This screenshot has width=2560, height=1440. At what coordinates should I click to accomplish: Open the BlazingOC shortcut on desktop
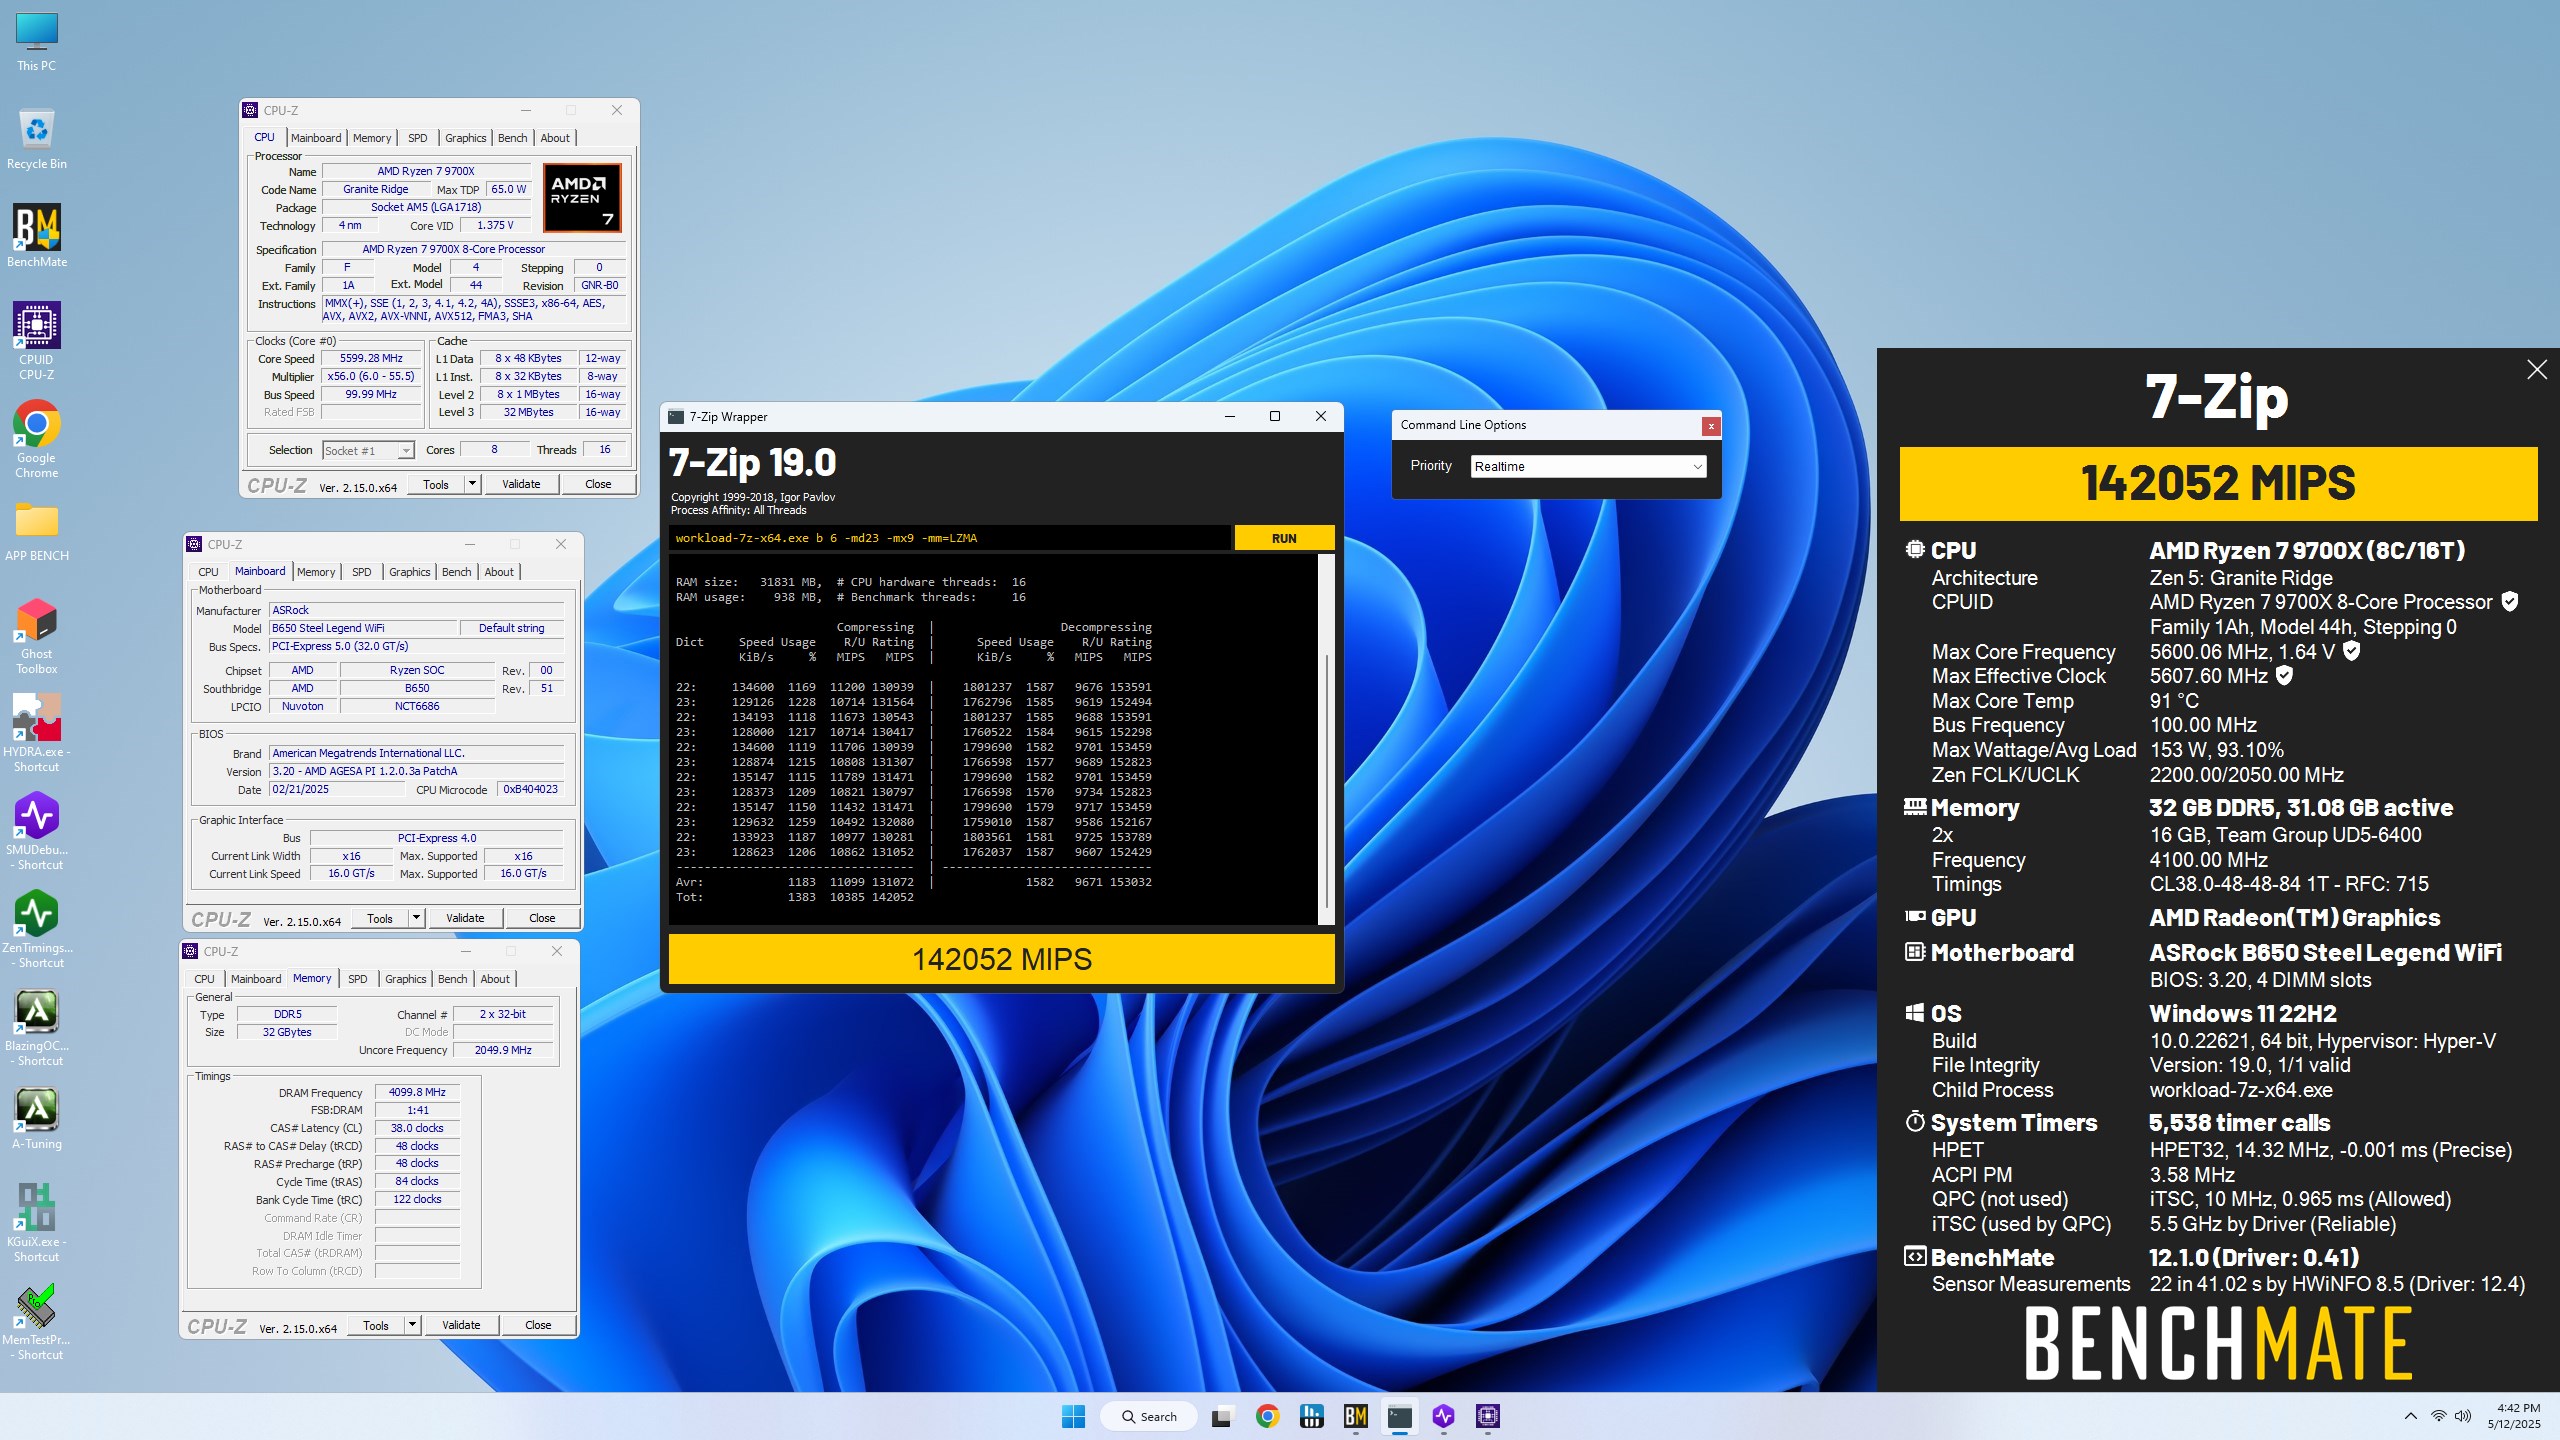coord(37,1027)
